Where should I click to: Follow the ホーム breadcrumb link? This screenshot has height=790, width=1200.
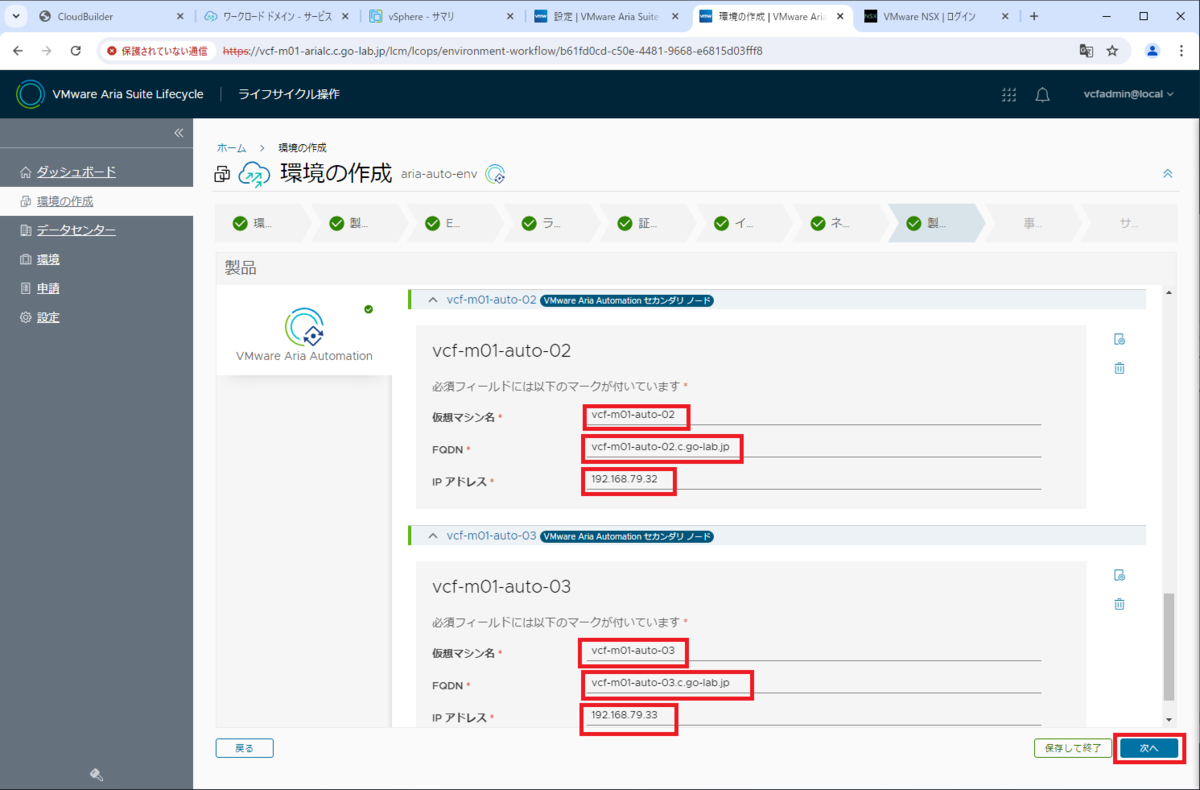tap(231, 147)
